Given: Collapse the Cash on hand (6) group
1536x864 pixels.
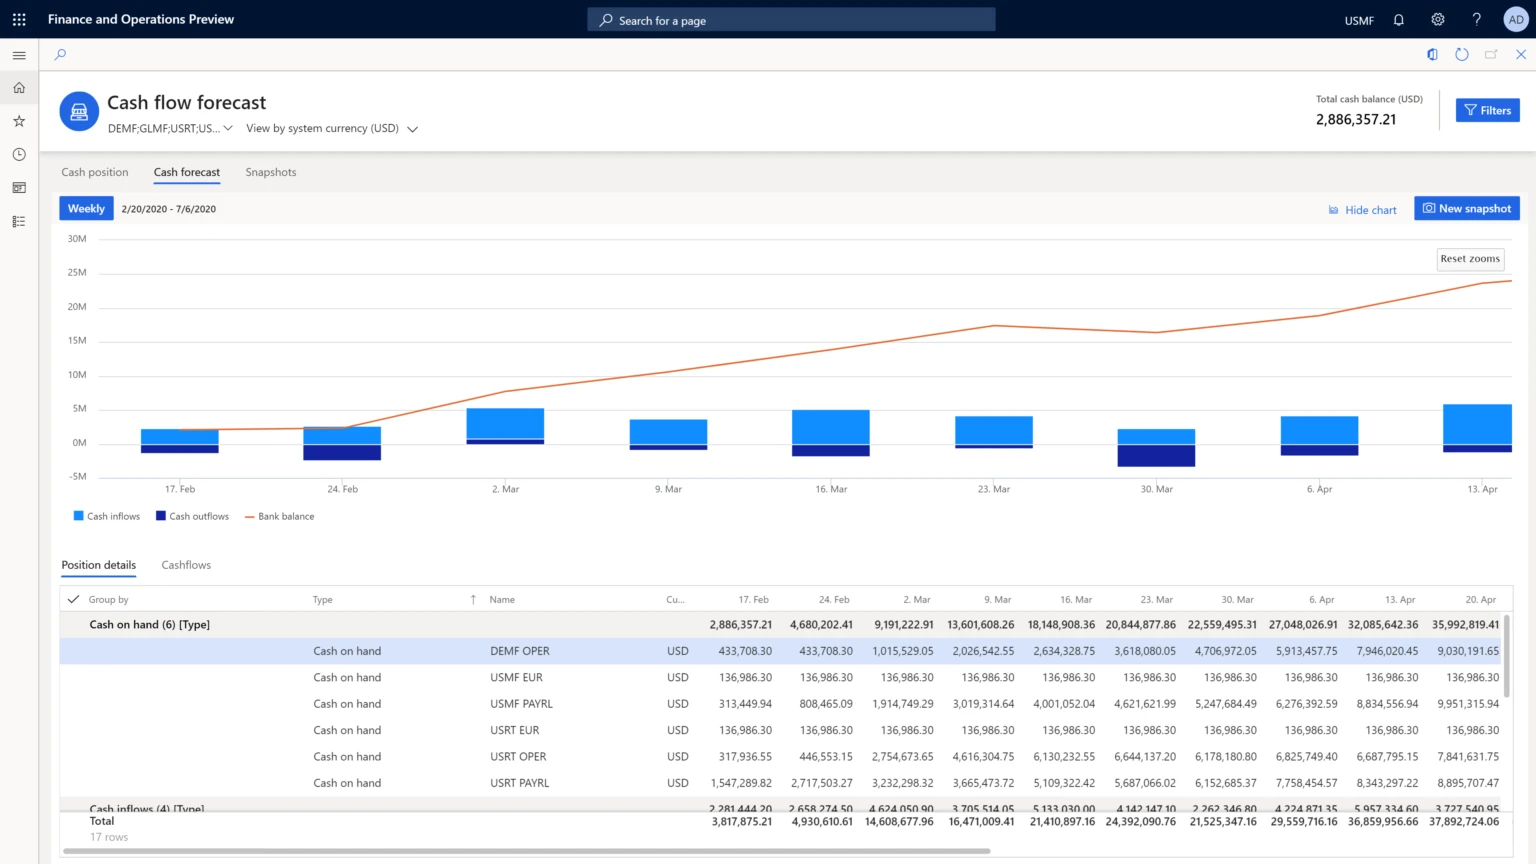Looking at the screenshot, I should click(x=150, y=624).
